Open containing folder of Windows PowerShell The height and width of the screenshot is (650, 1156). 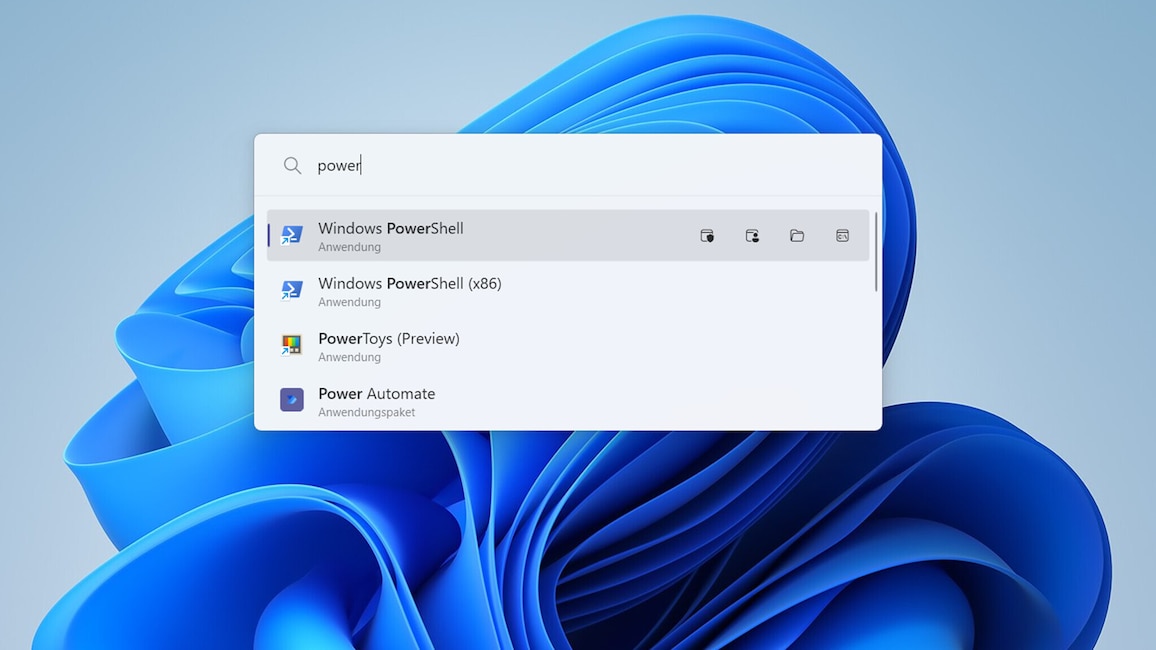(x=797, y=236)
